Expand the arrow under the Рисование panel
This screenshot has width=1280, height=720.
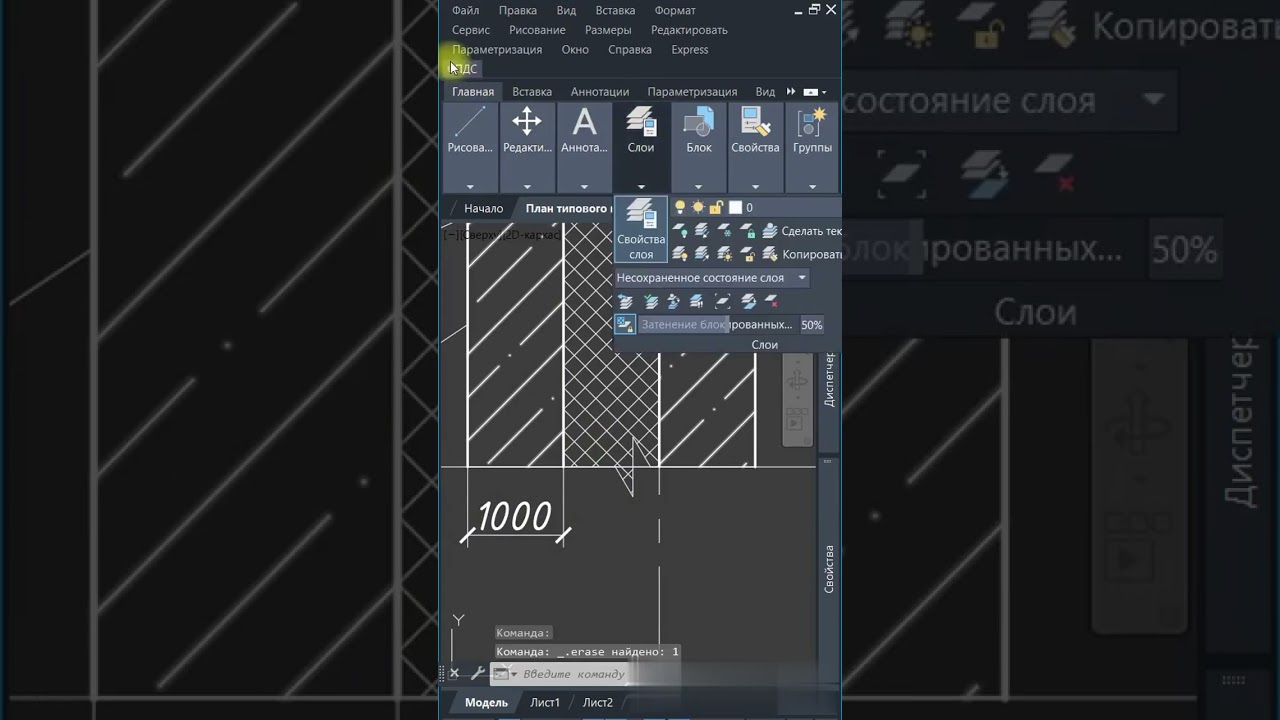coord(470,186)
